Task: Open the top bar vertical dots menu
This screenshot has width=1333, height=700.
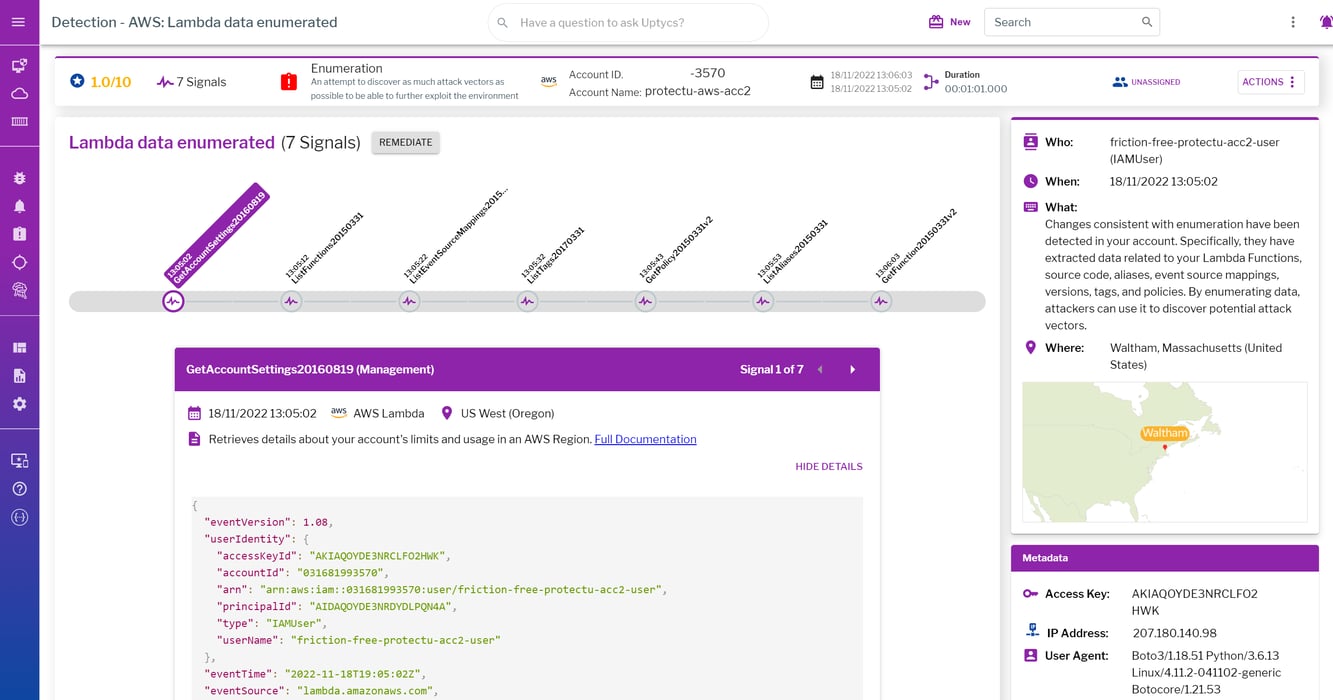Action: tap(1293, 22)
